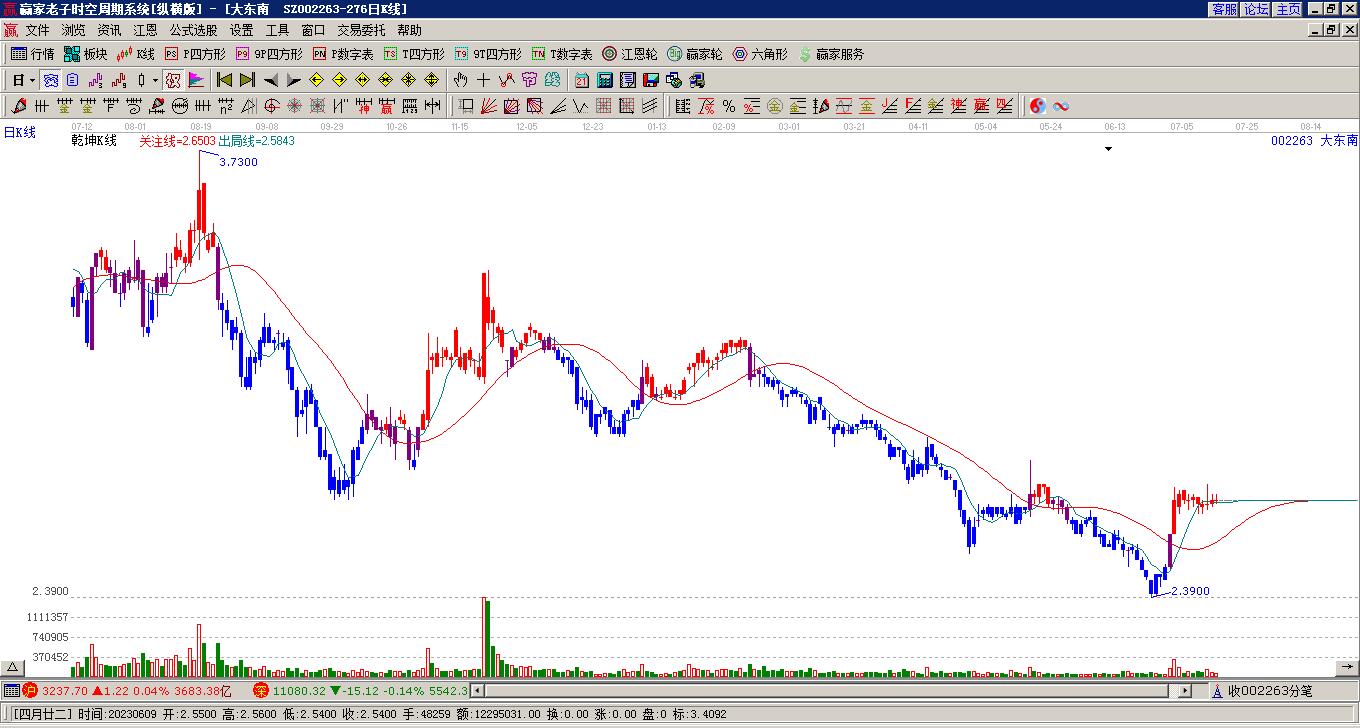Open the calculator icon
Screen dimensions: 1360x728
tap(605, 80)
